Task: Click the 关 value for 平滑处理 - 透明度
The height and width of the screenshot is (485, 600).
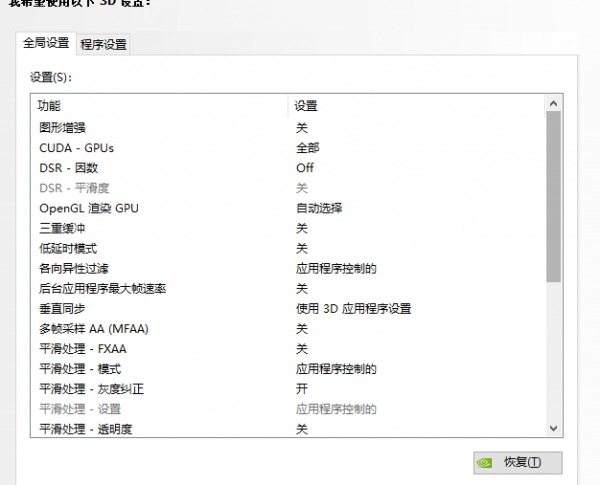Action: point(302,429)
